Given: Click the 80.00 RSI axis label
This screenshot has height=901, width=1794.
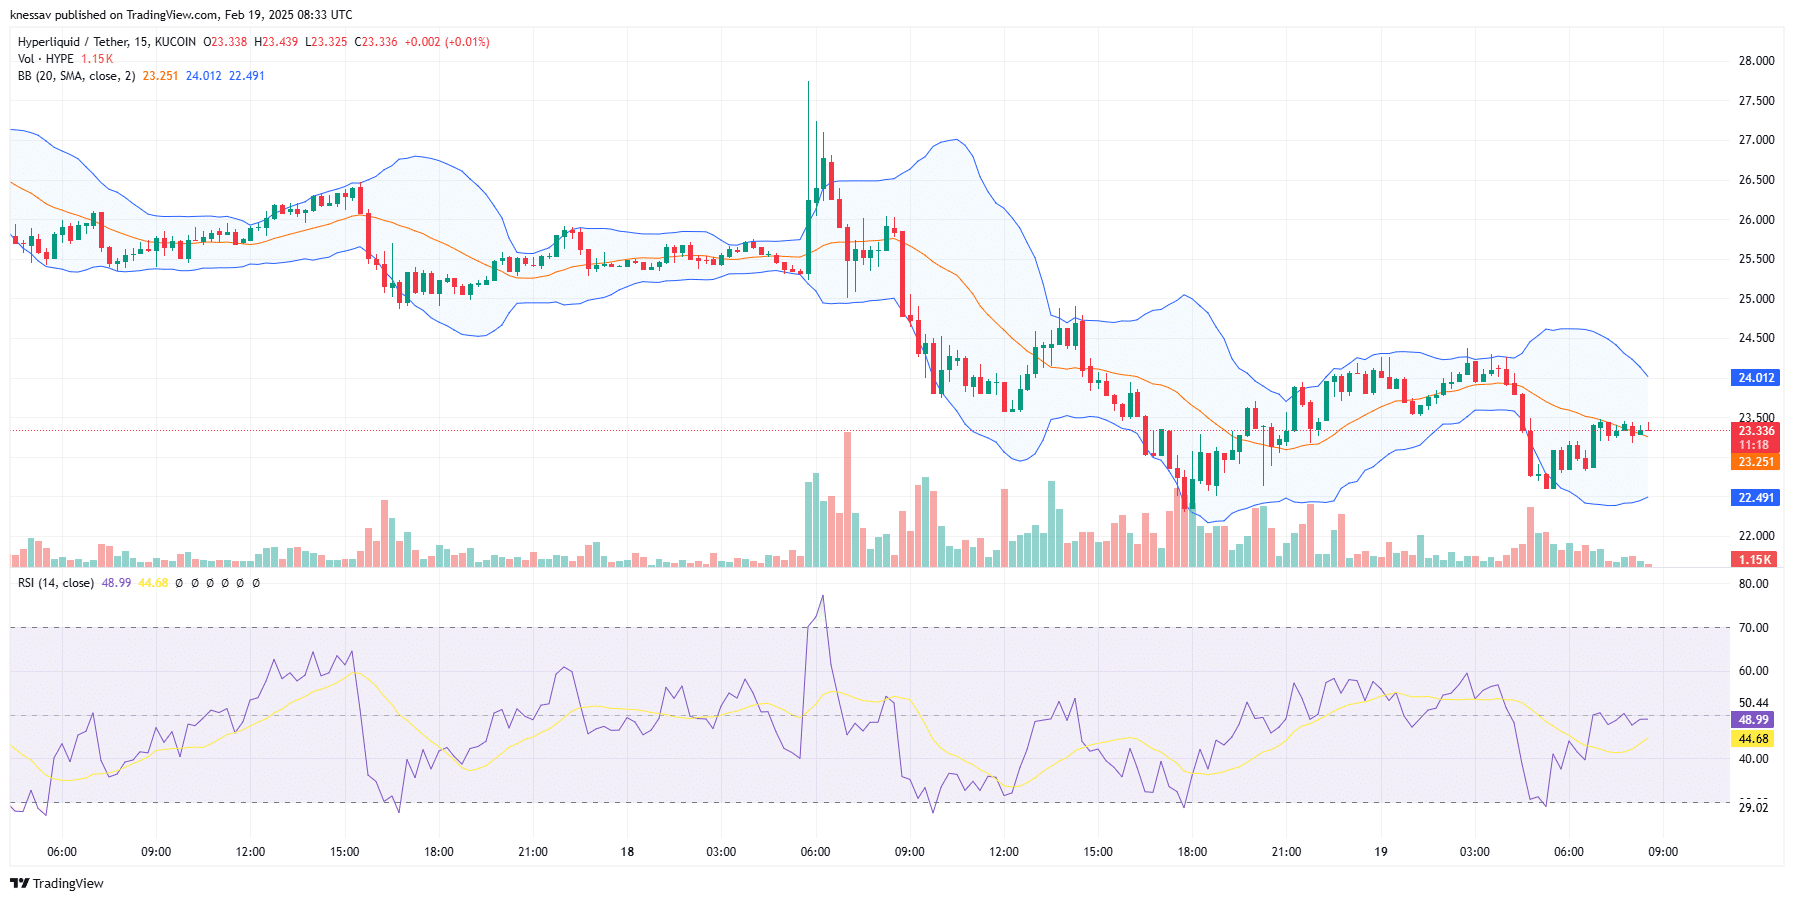Looking at the screenshot, I should point(1753,584).
